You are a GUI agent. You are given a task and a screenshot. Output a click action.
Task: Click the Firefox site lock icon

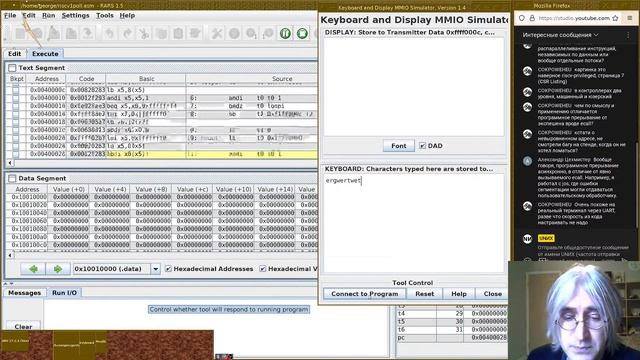[x=532, y=18]
